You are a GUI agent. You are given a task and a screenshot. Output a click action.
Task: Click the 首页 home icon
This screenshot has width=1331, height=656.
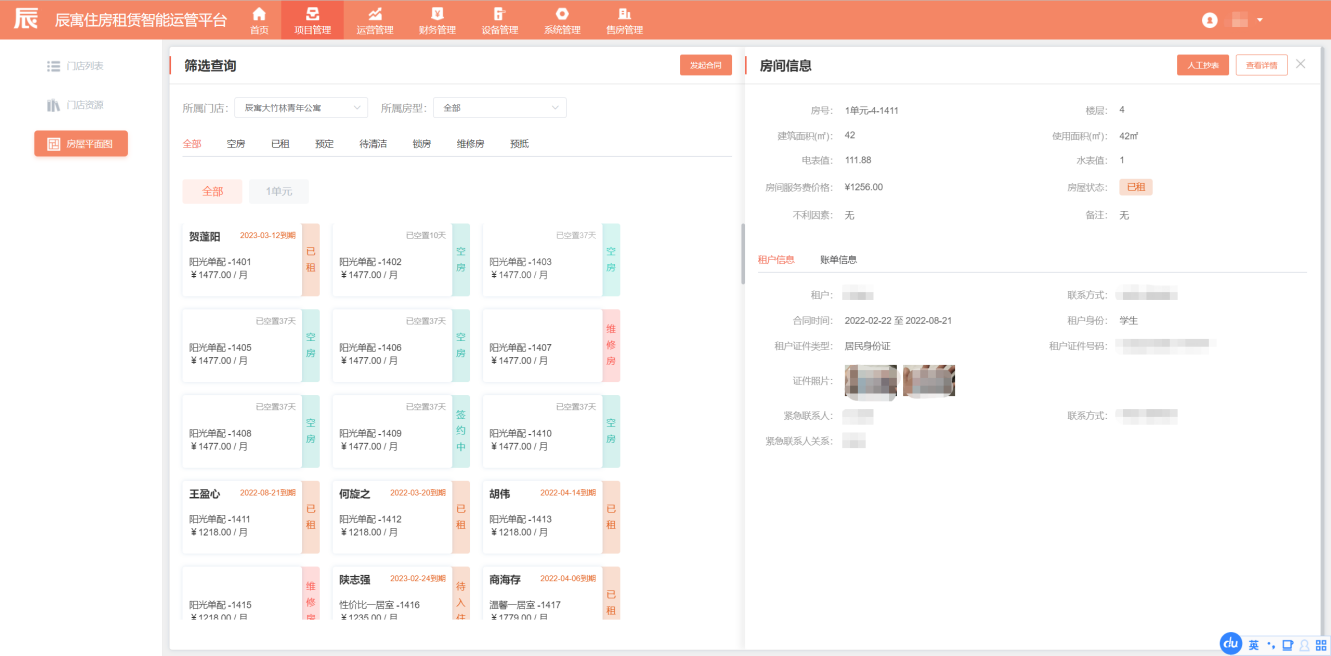click(x=259, y=14)
